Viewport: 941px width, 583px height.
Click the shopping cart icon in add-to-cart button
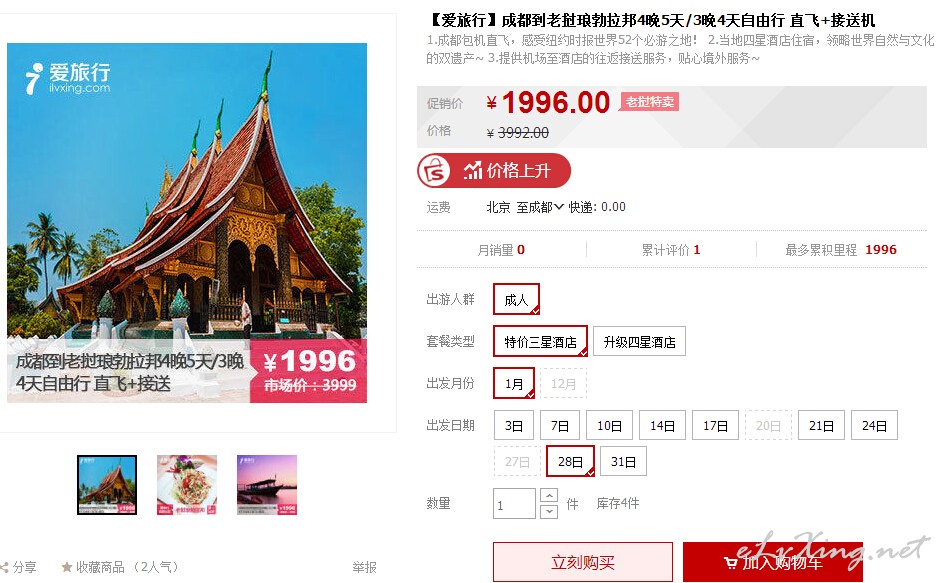[x=730, y=563]
